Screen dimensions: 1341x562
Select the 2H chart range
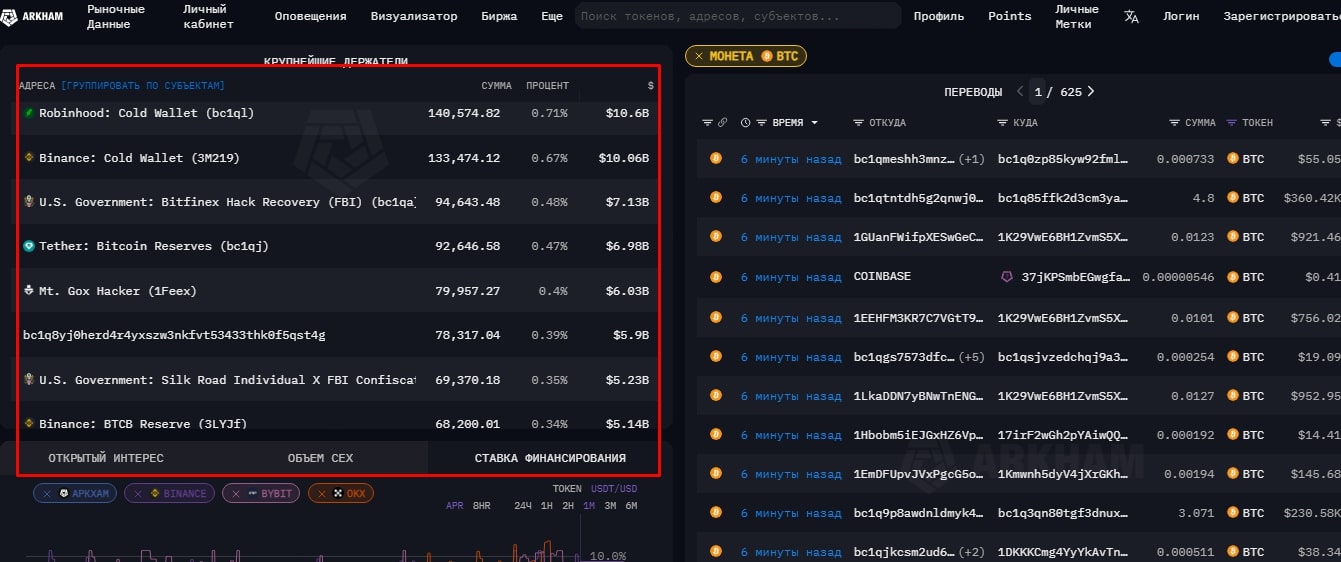point(568,506)
